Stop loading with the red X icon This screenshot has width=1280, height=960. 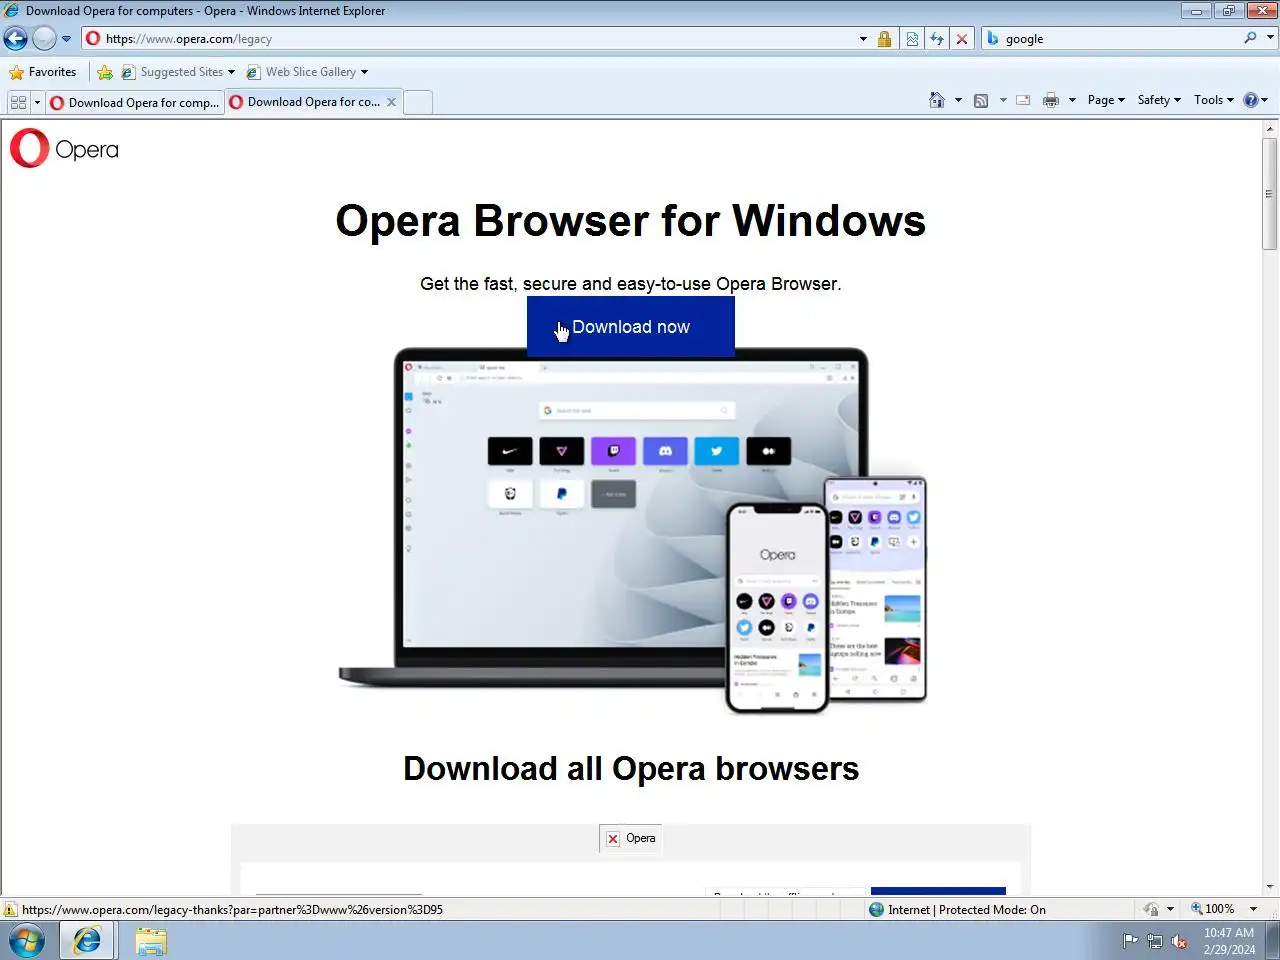pyautogui.click(x=962, y=39)
